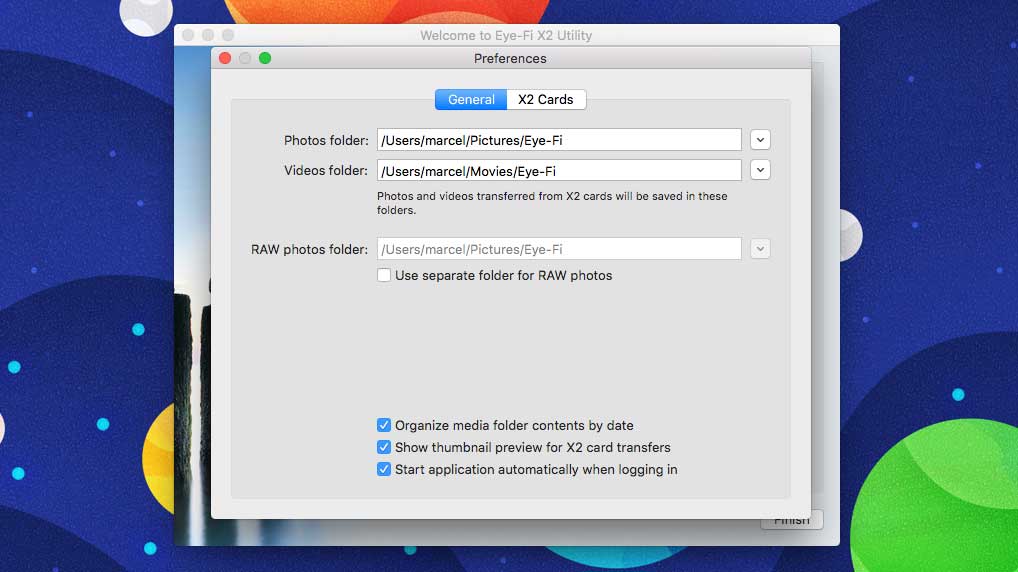Click the Preferences window title text

(x=510, y=58)
